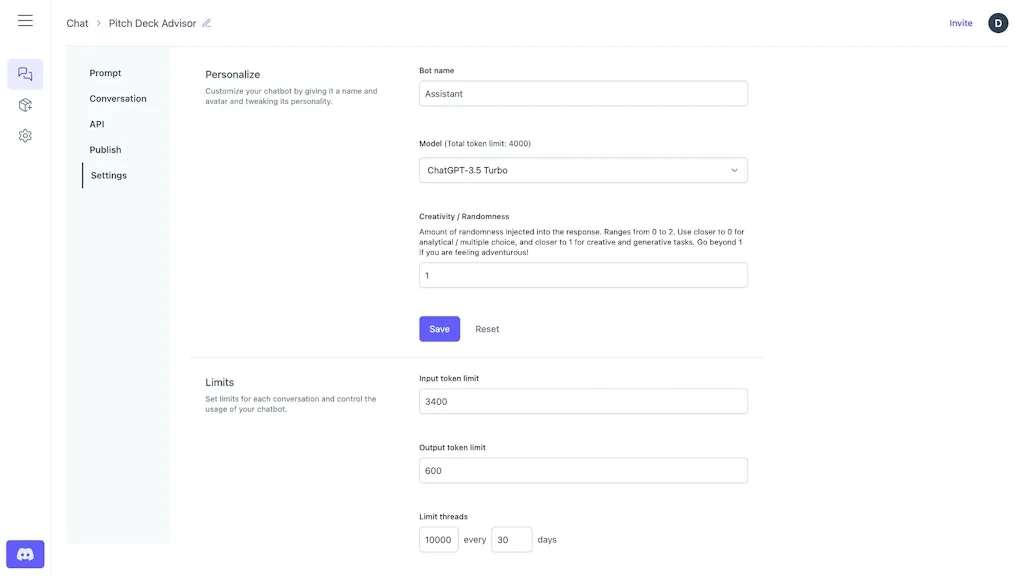Expand the Model dropdown ChatGPT-3.5 Turbo

click(583, 170)
